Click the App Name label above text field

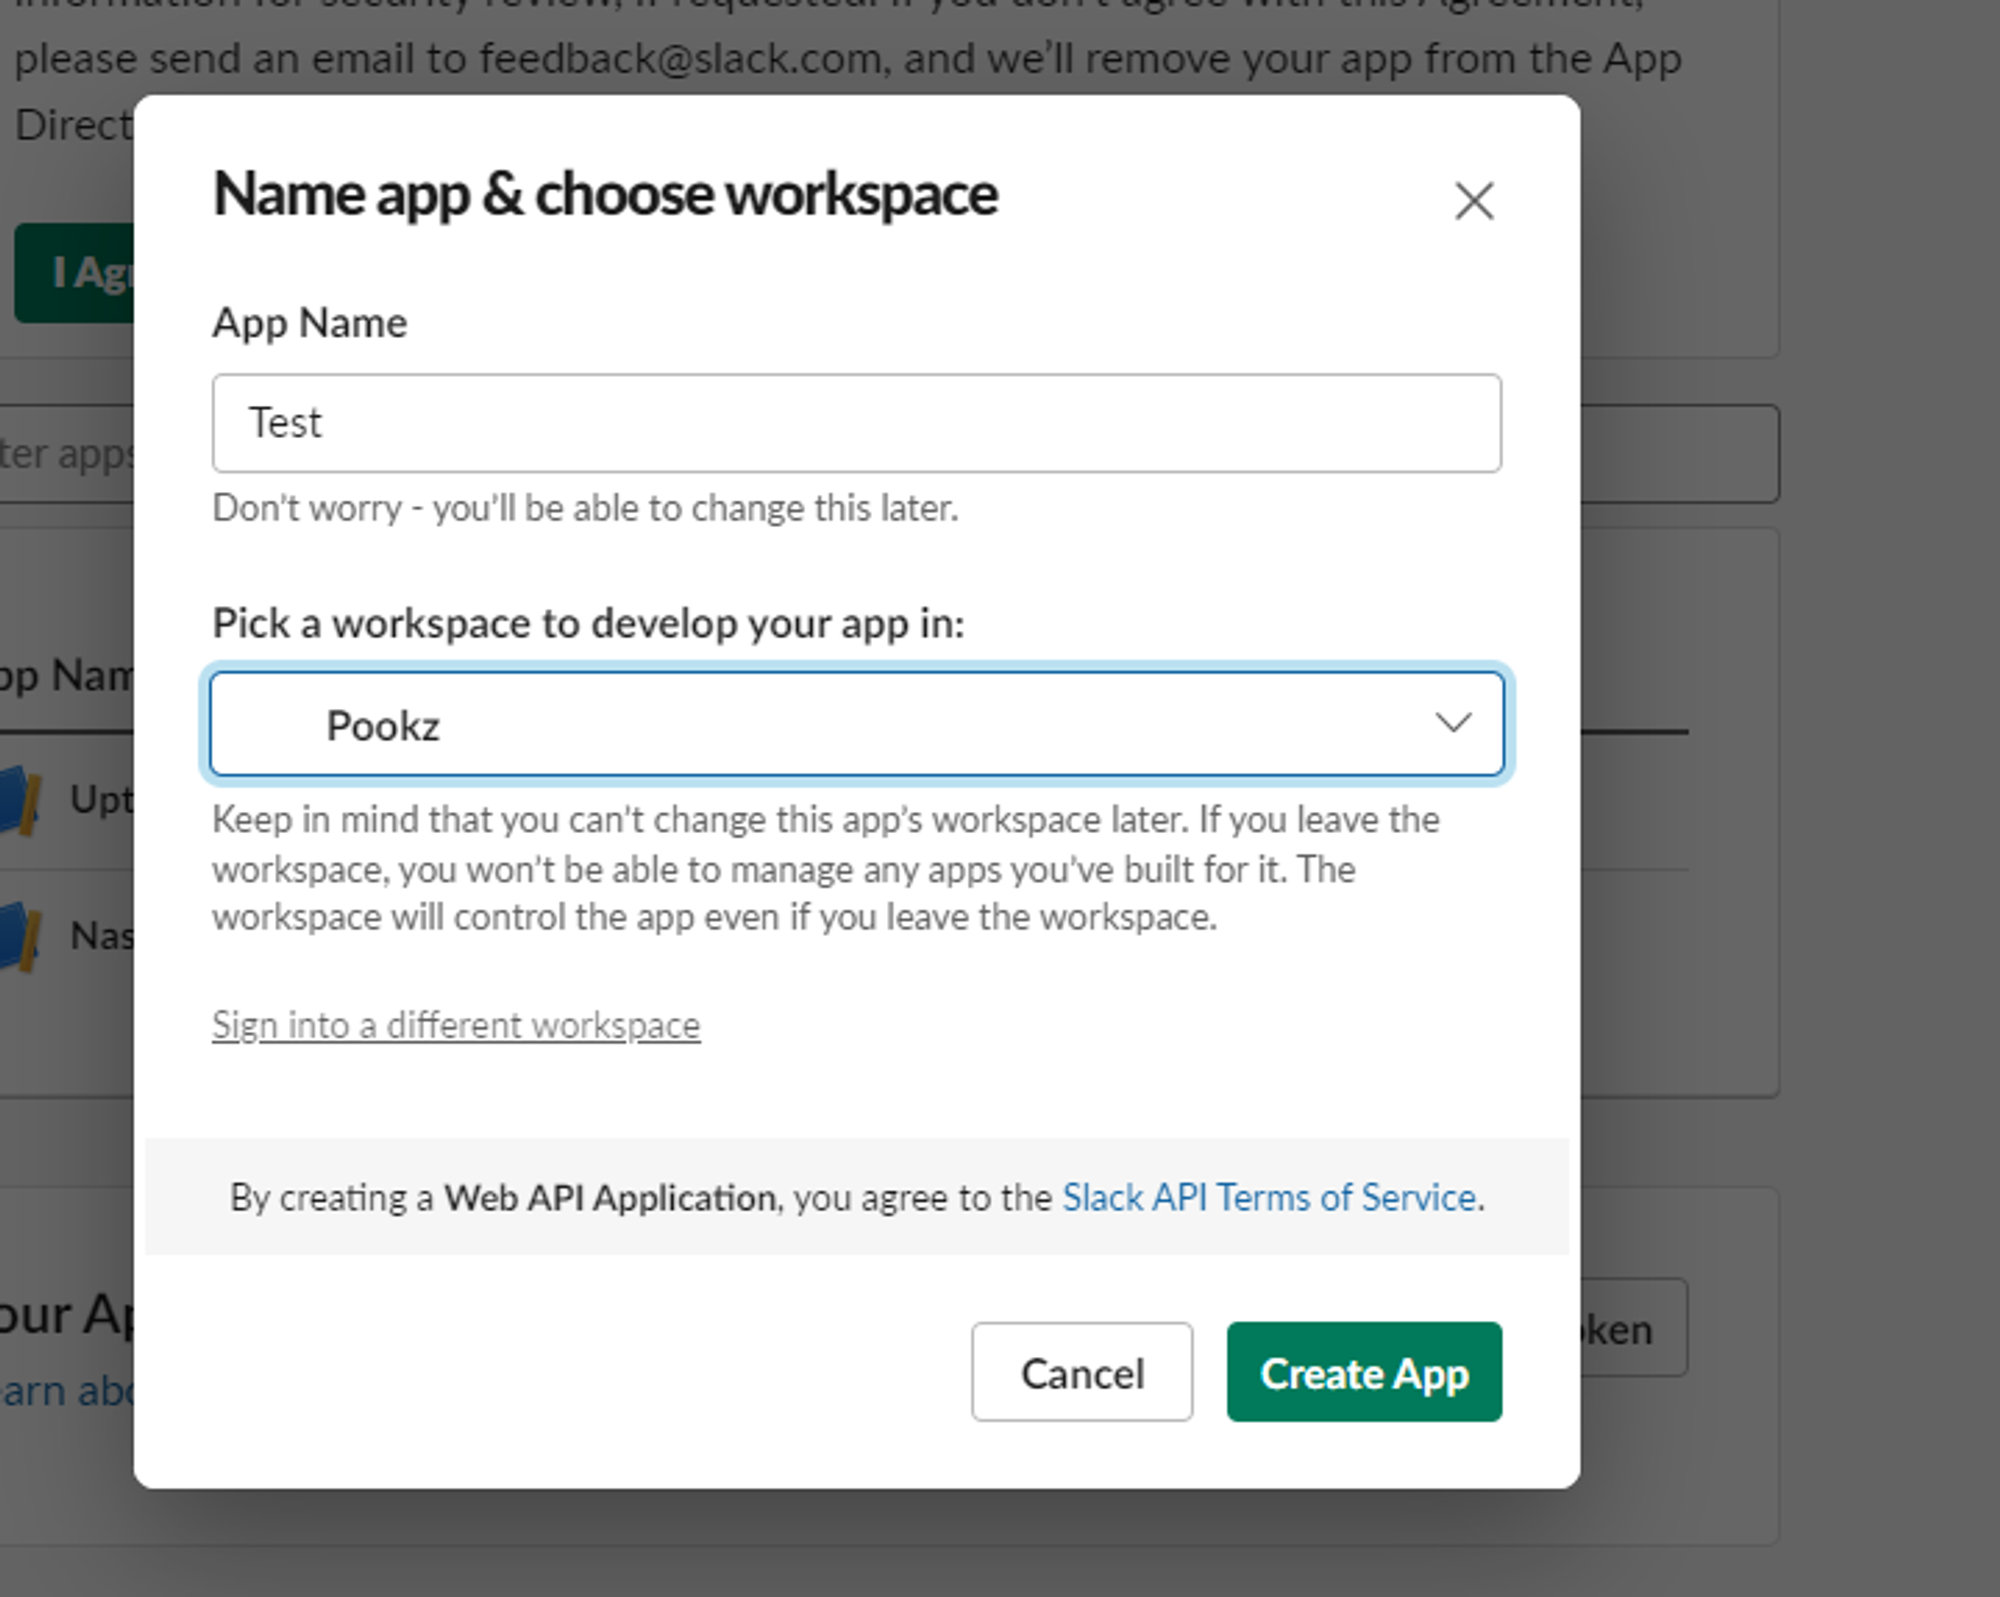click(310, 323)
